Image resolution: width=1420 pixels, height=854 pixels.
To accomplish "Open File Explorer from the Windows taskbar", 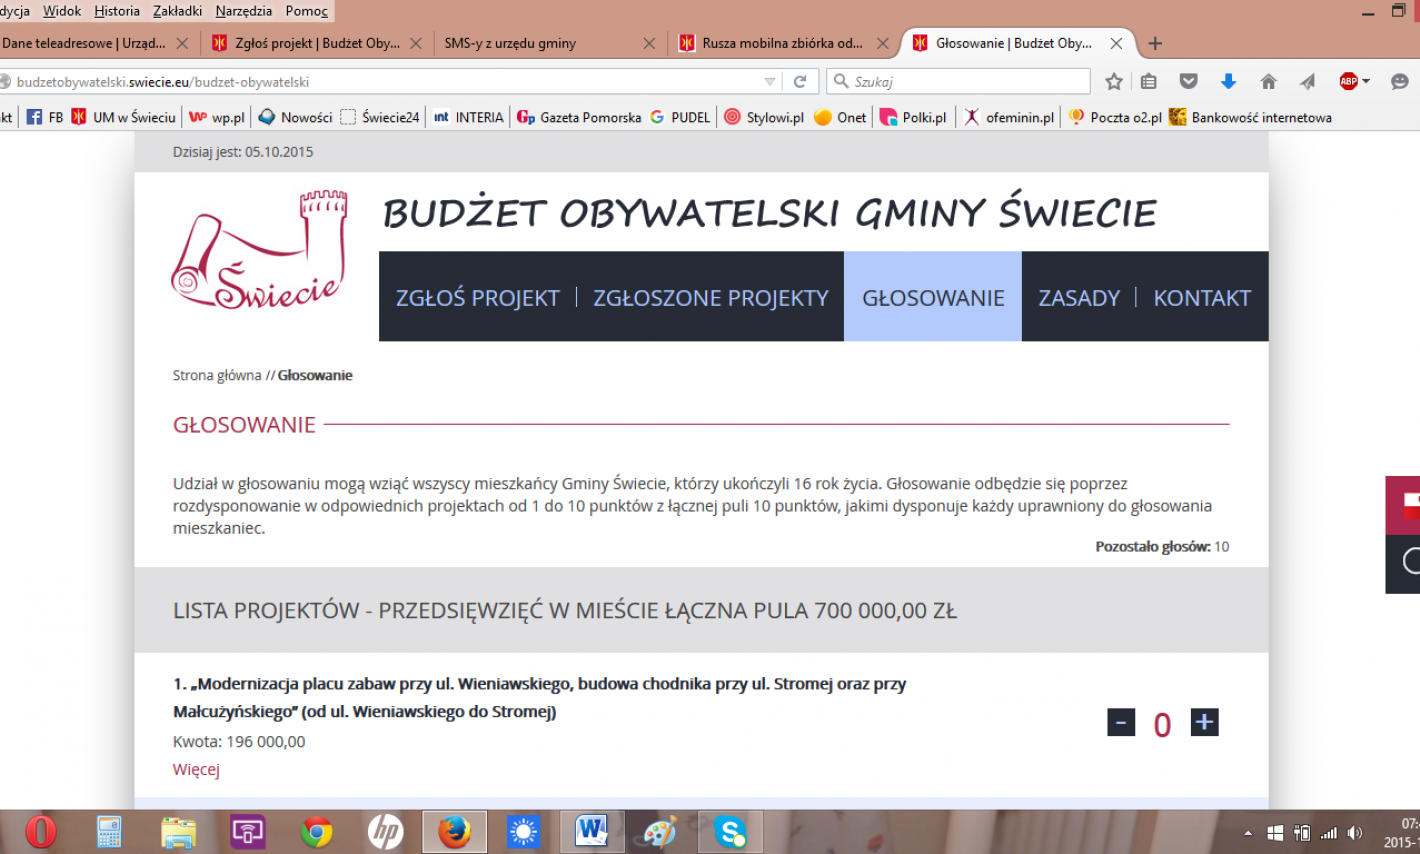I will click(179, 832).
